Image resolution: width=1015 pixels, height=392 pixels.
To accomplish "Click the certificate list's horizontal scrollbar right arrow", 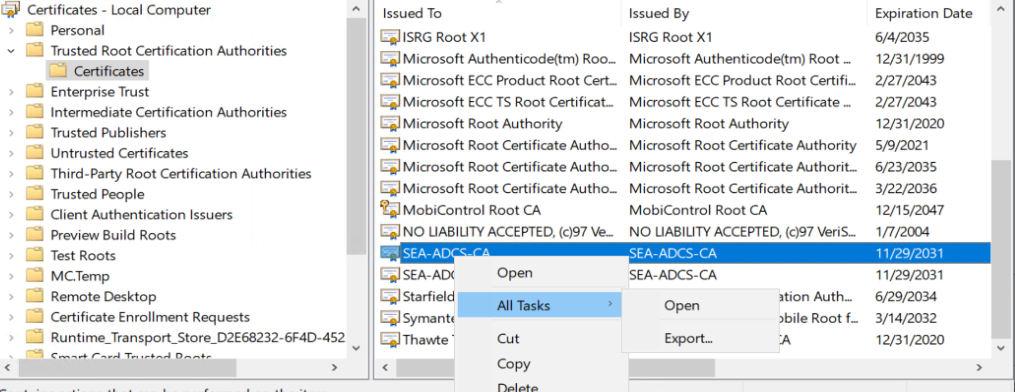I will point(981,367).
